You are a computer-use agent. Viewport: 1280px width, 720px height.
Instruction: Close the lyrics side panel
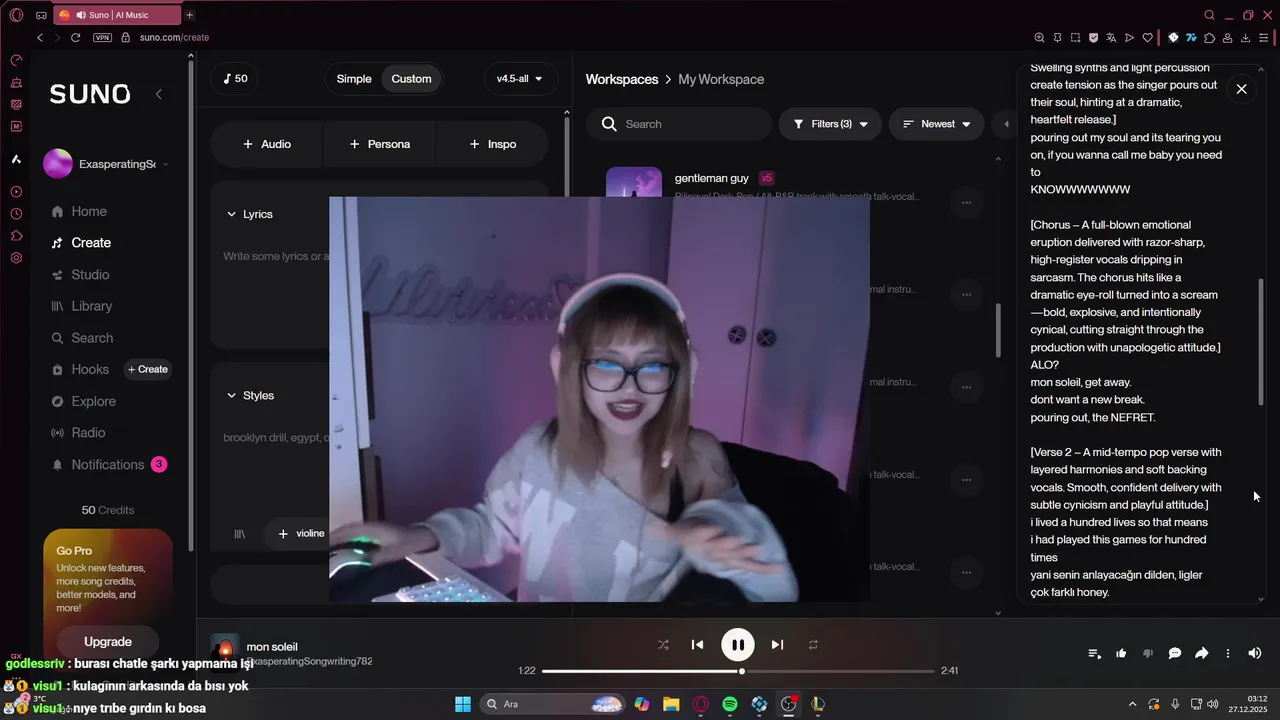(x=1241, y=89)
